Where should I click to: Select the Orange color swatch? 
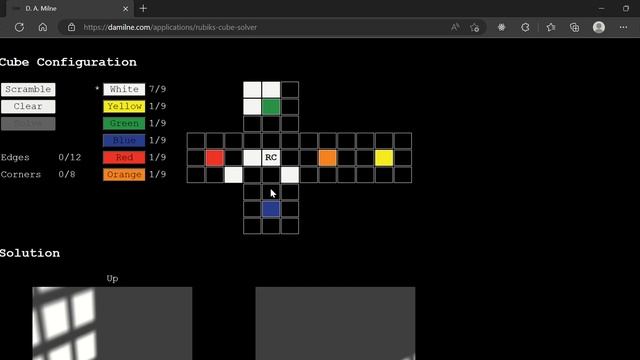click(x=124, y=175)
